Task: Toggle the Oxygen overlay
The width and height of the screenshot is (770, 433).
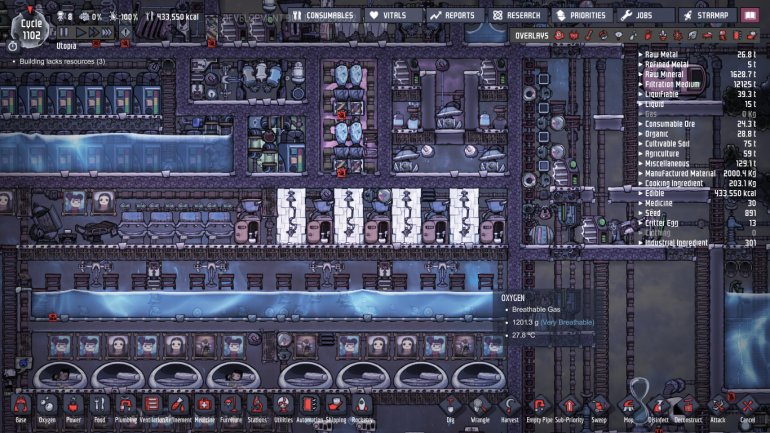Action: (559, 35)
